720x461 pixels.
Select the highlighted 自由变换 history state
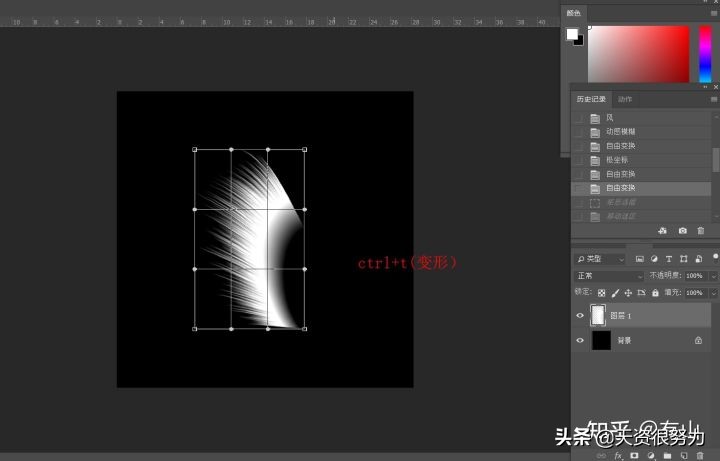coord(641,188)
